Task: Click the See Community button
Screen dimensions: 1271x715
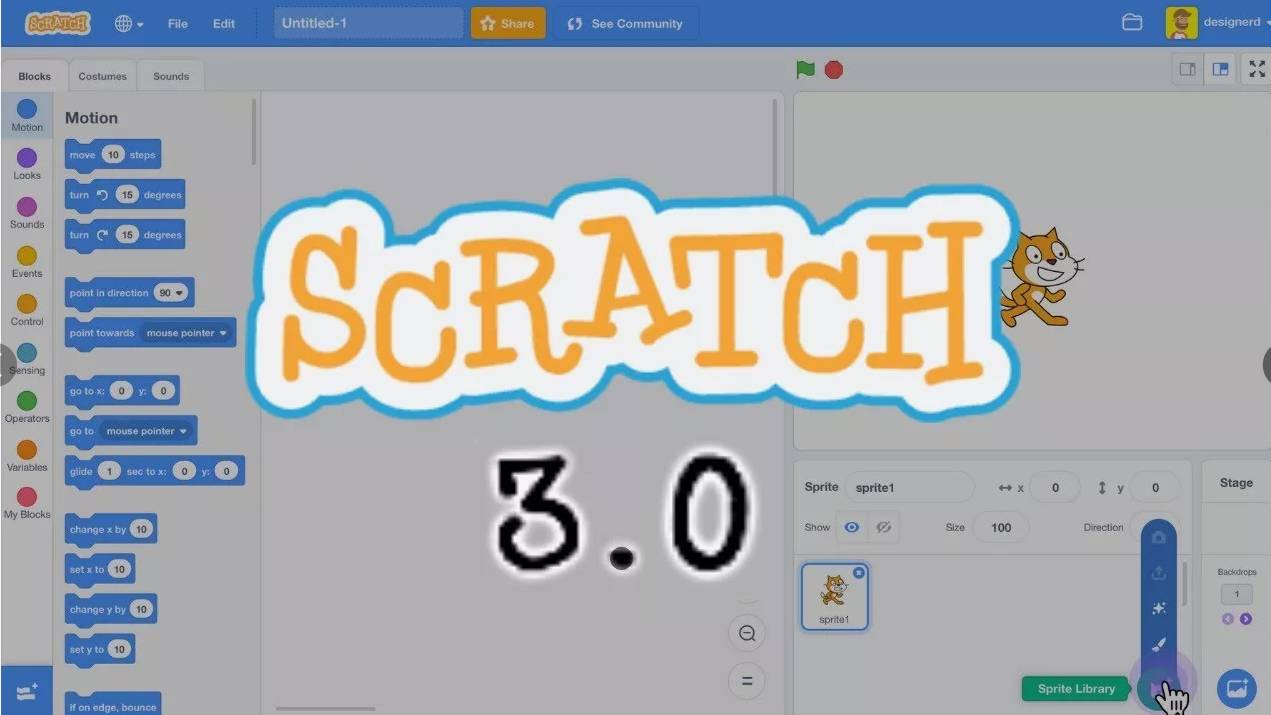Action: point(625,23)
